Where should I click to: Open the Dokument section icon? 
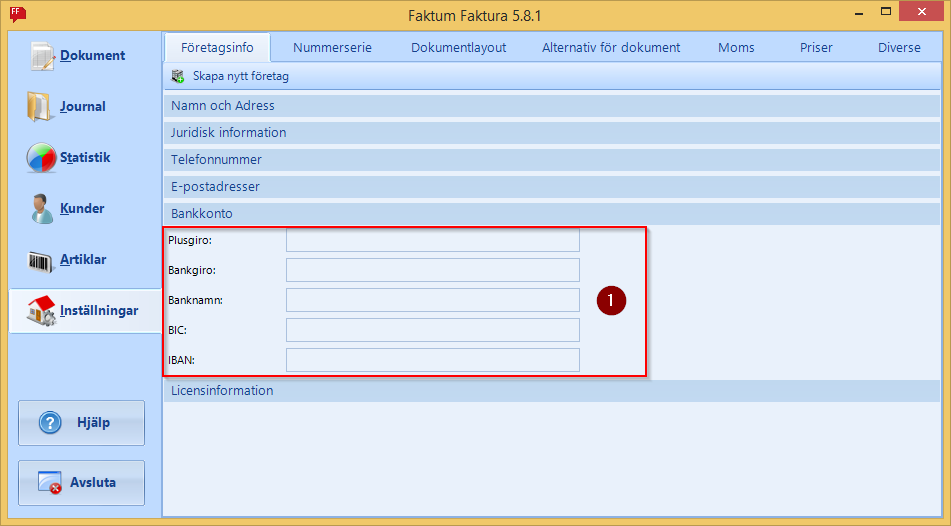coord(42,56)
